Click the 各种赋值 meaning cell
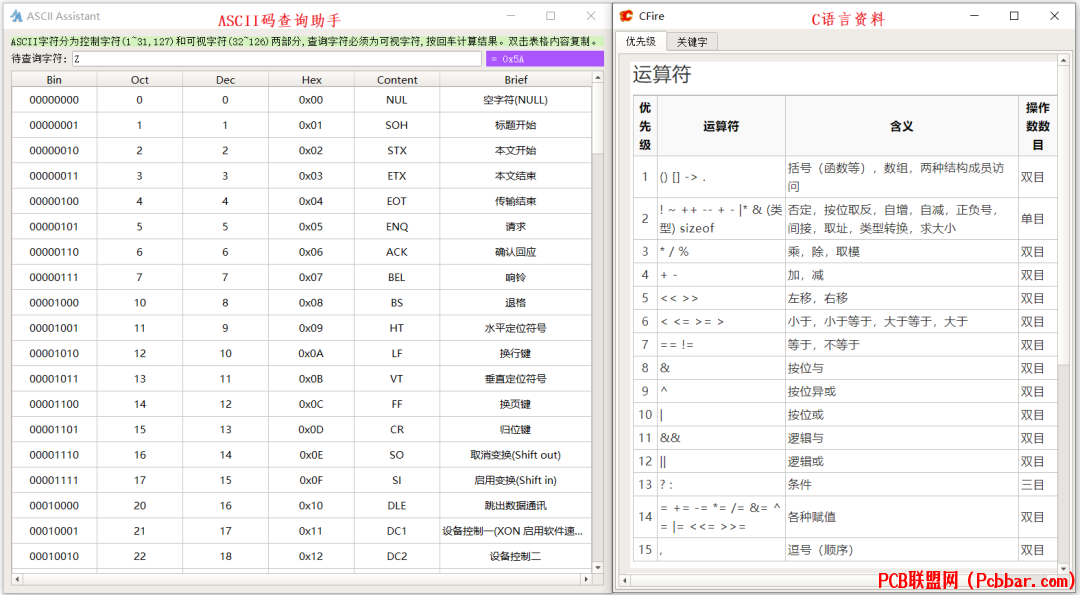The image size is (1080, 595). 902,517
